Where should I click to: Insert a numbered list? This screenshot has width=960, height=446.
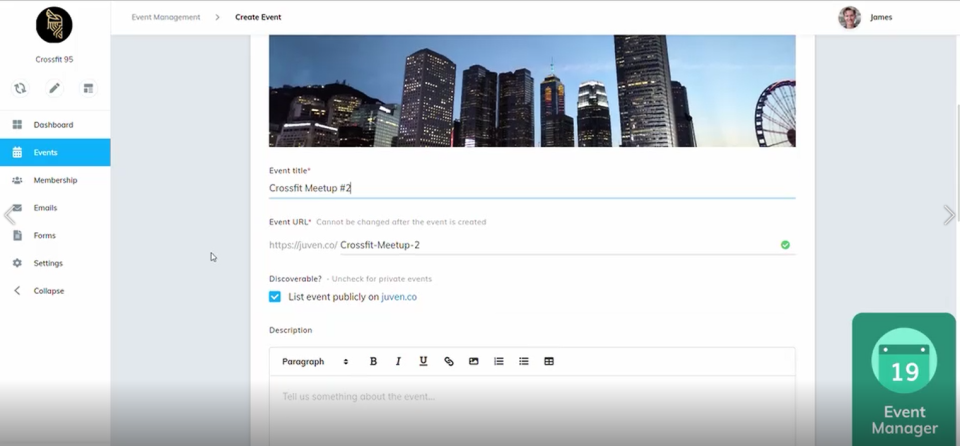click(499, 361)
